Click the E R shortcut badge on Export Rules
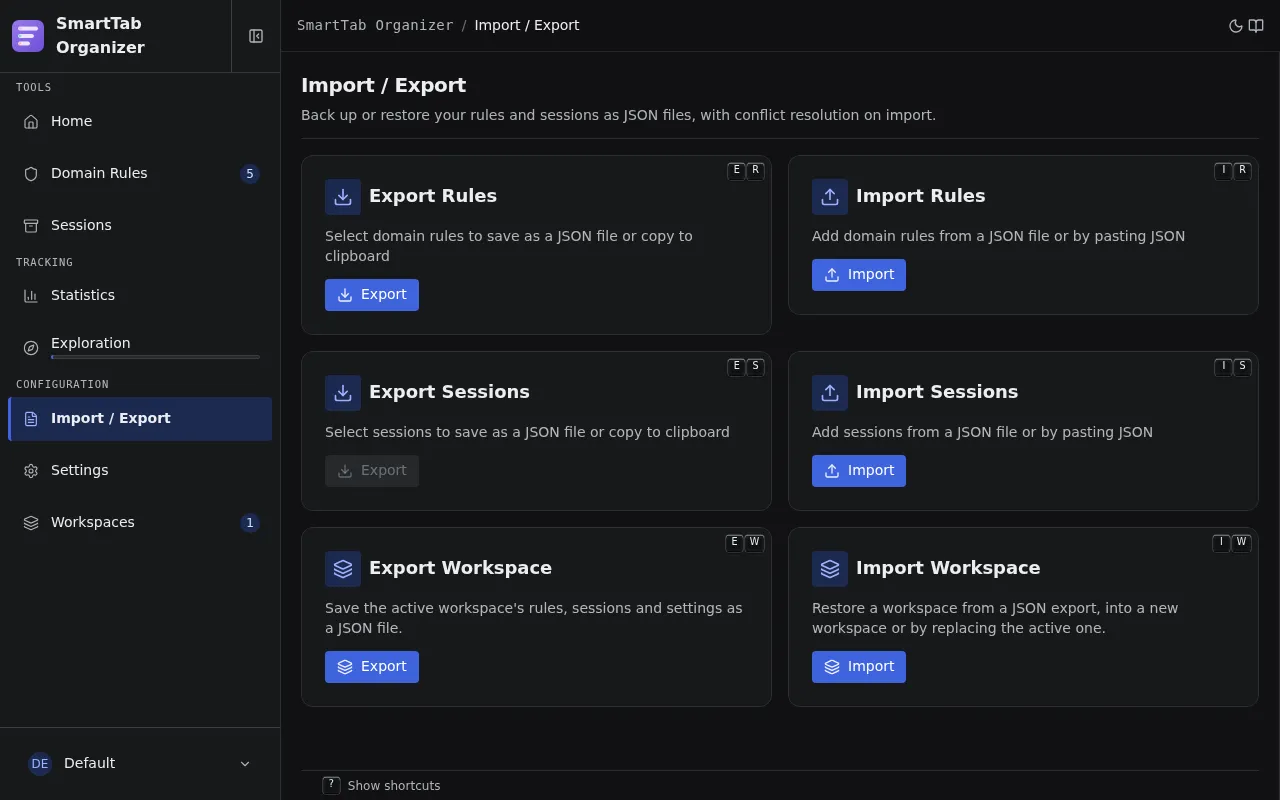The height and width of the screenshot is (800, 1280). [746, 171]
